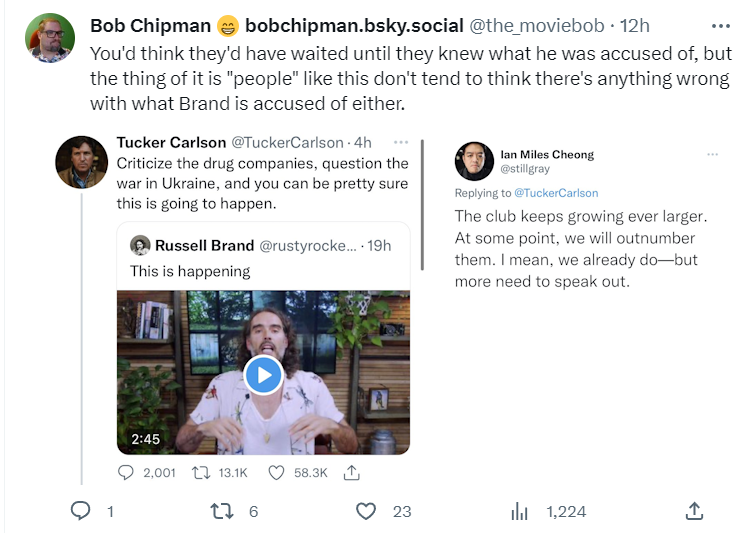Like Bob Chipman's post
The height and width of the screenshot is (533, 750).
tap(366, 511)
